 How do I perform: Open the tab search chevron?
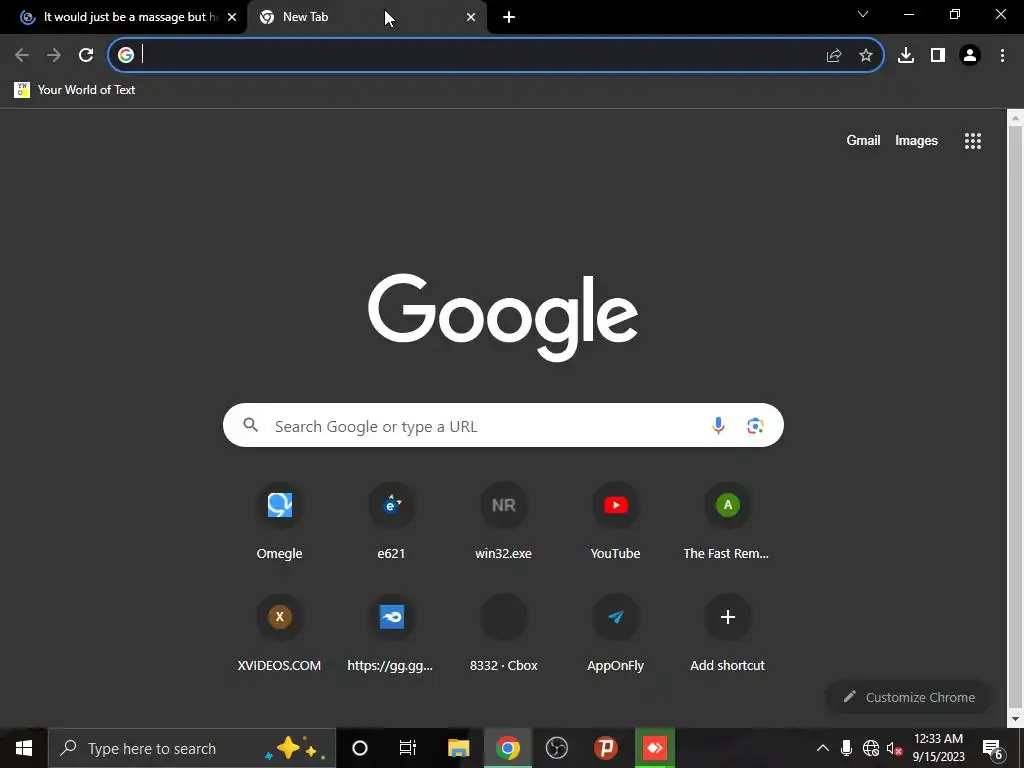pyautogui.click(x=863, y=14)
